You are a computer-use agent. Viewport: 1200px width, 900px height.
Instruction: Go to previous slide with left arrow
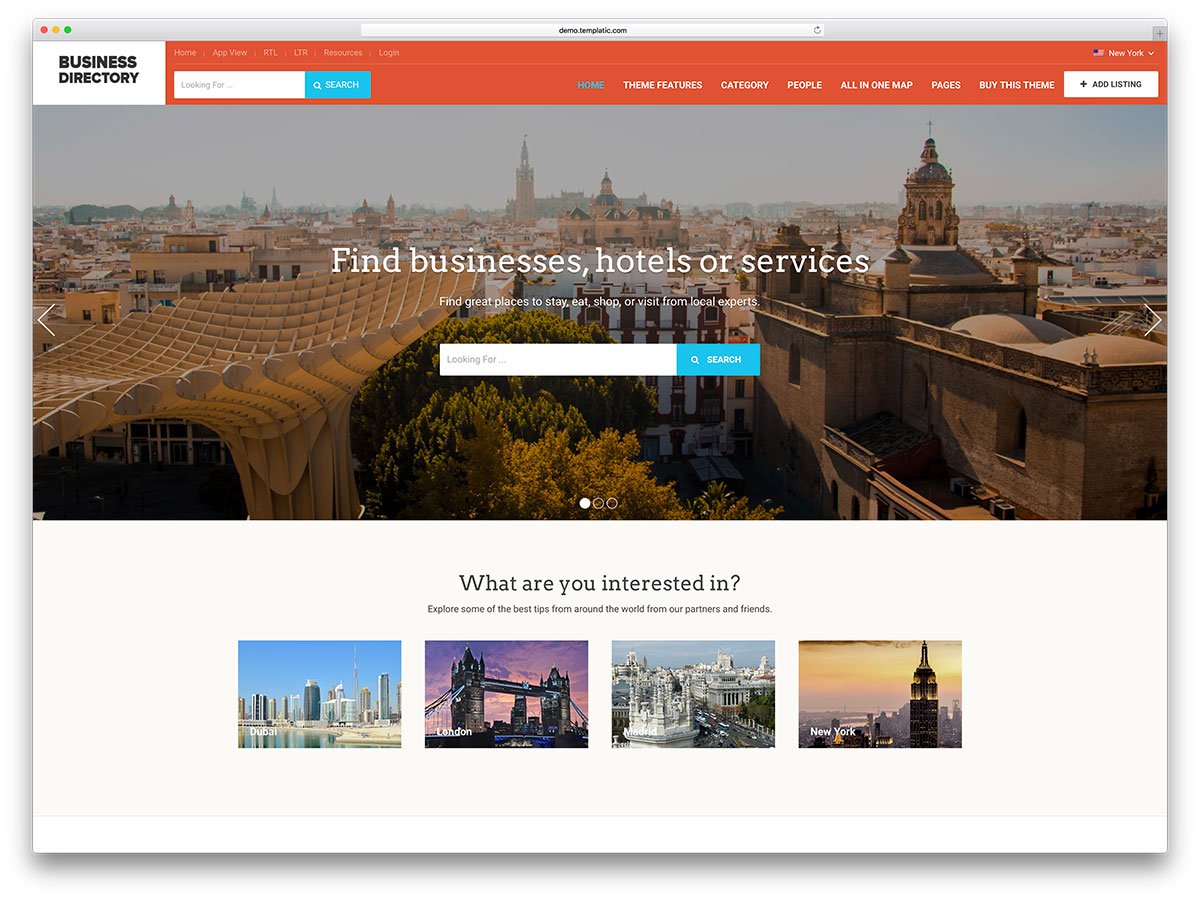tap(46, 320)
